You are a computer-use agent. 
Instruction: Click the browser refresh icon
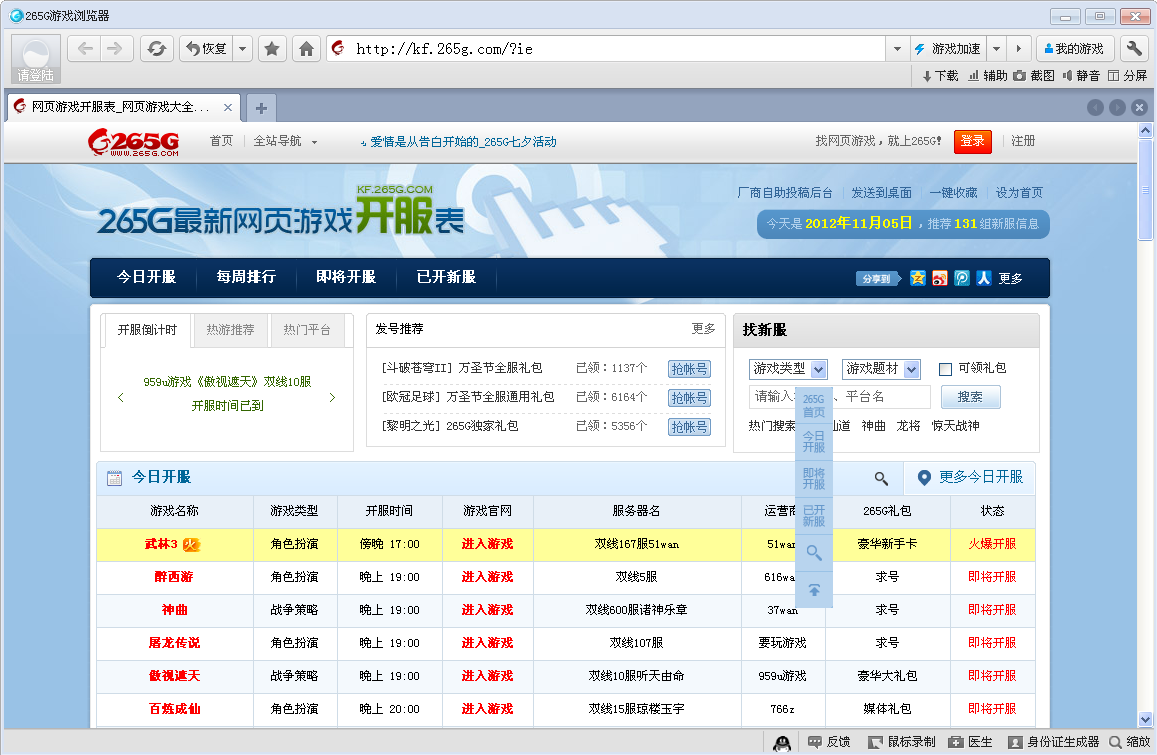click(x=156, y=49)
